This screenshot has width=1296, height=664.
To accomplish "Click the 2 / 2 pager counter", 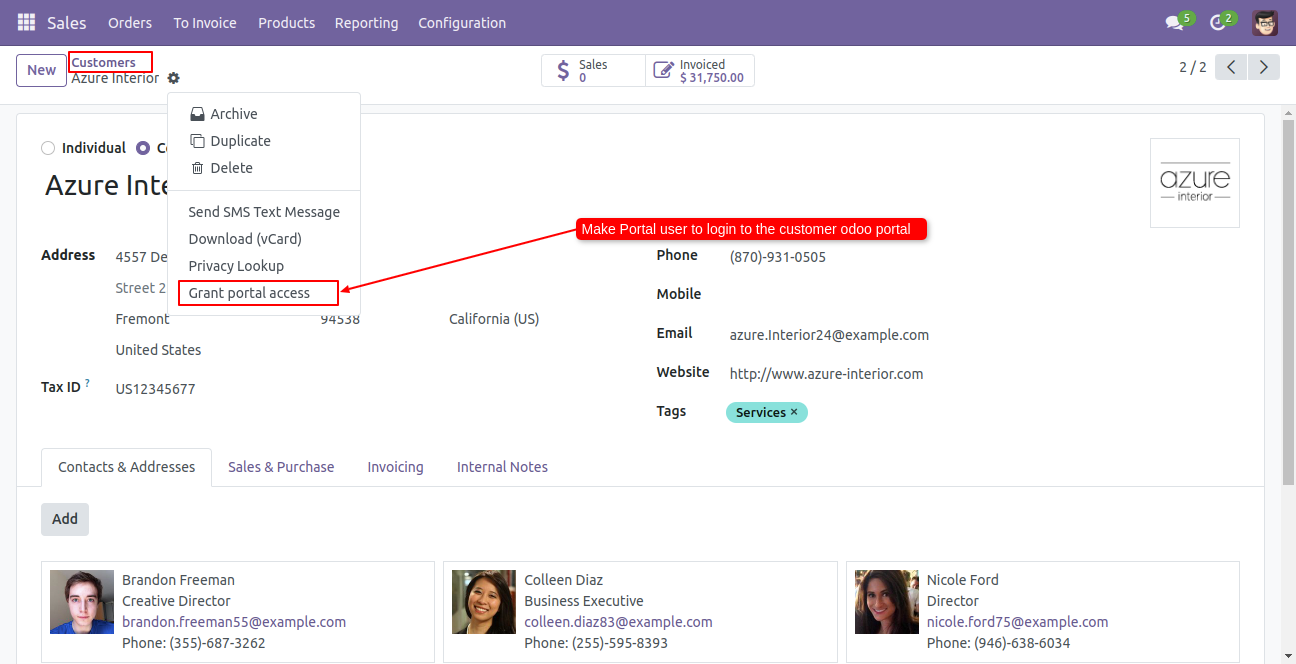I will click(1192, 67).
